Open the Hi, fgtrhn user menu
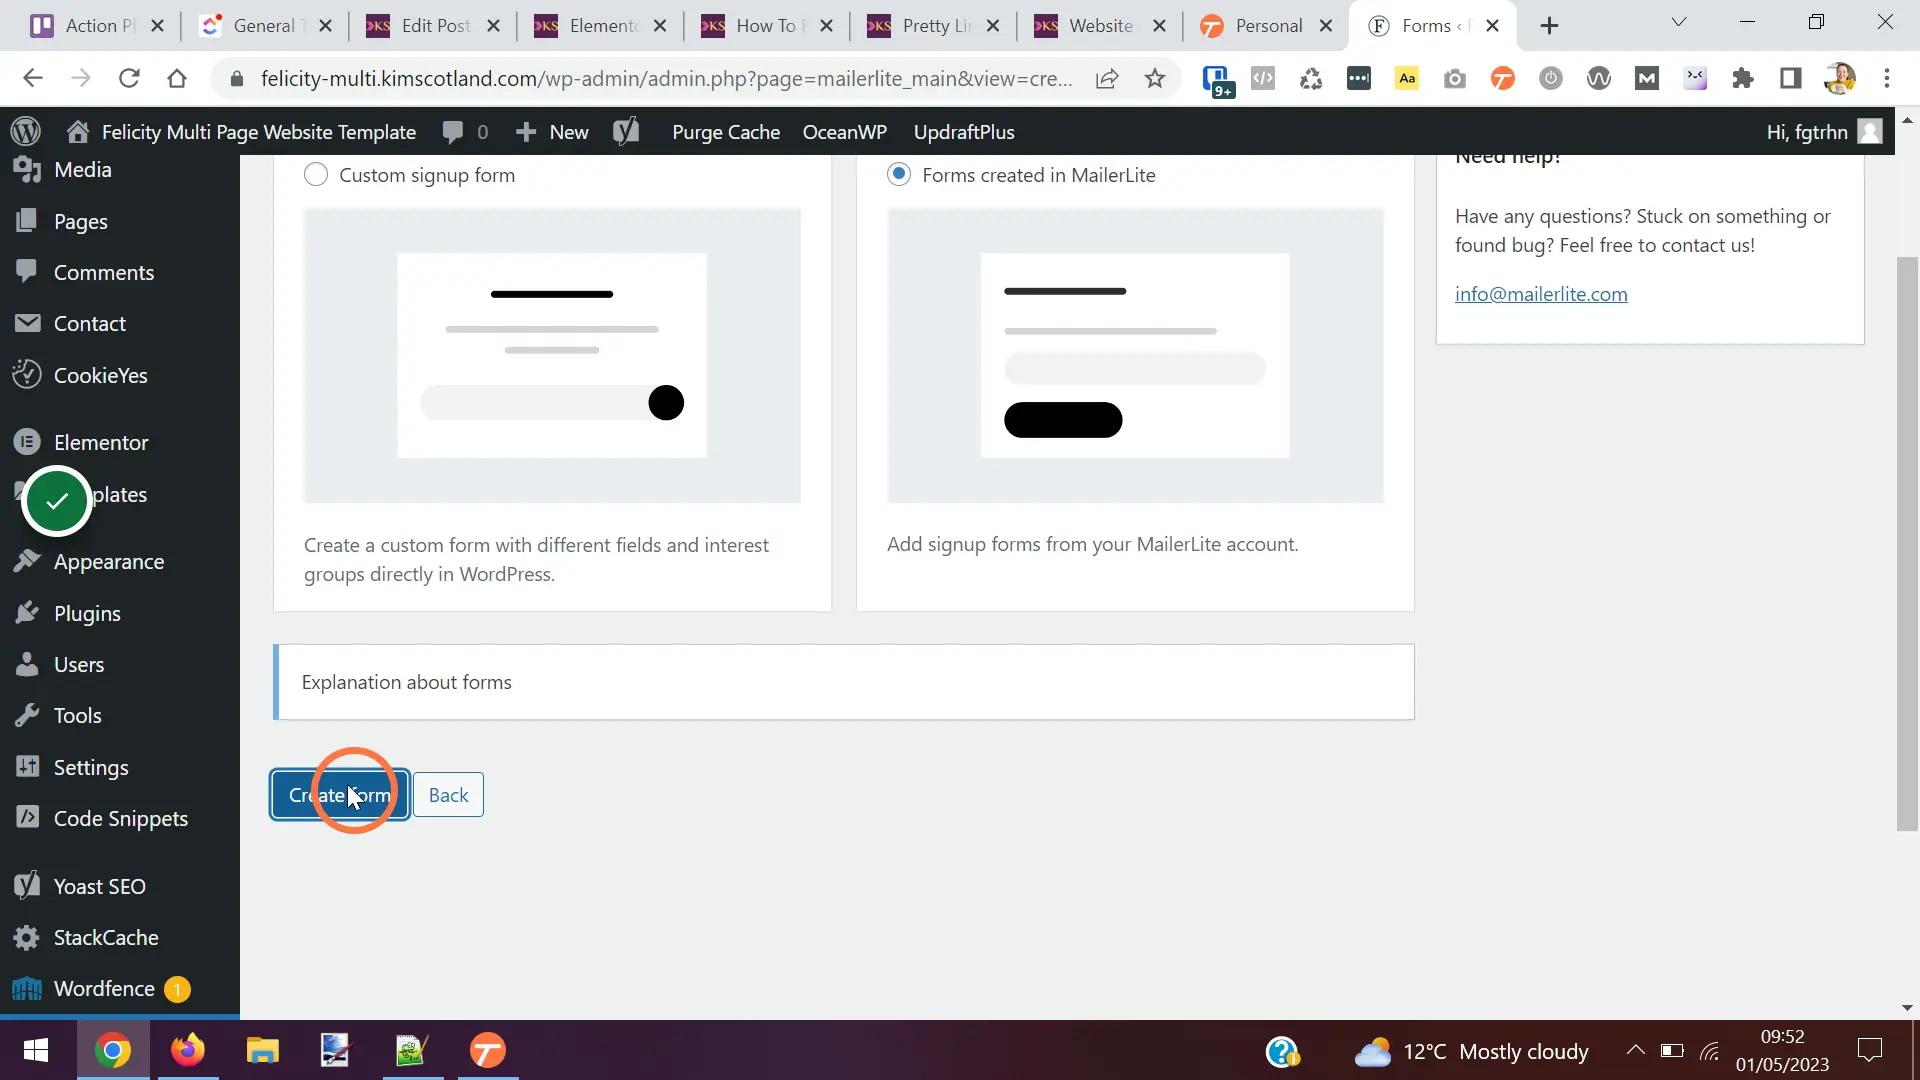This screenshot has height=1080, width=1920. (1825, 132)
